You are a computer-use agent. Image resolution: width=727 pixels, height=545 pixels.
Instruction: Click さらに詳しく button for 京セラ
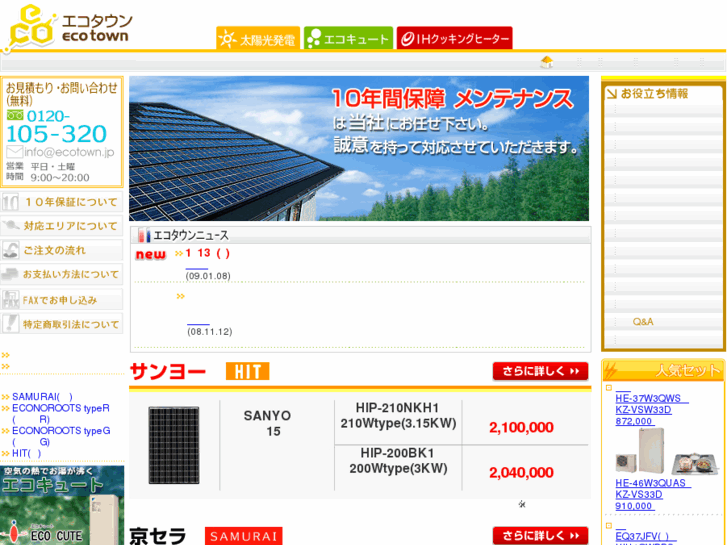pos(540,535)
